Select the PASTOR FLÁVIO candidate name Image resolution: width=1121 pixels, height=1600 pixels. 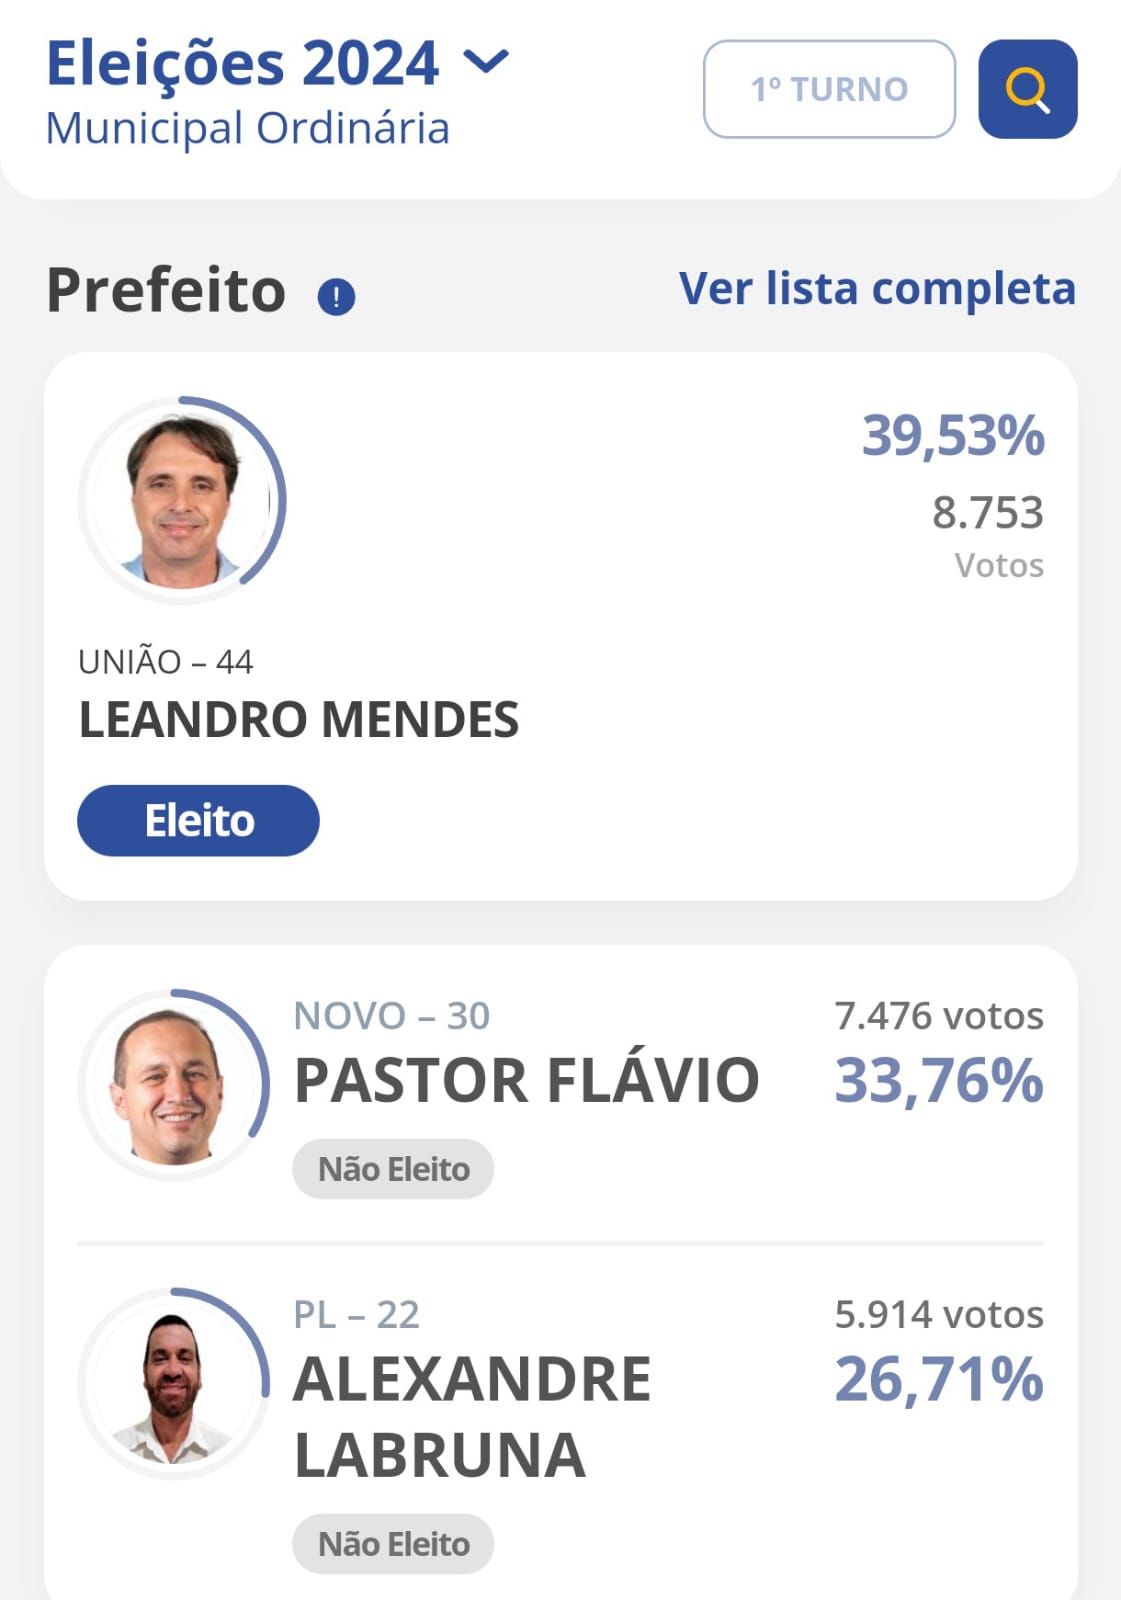click(527, 1081)
